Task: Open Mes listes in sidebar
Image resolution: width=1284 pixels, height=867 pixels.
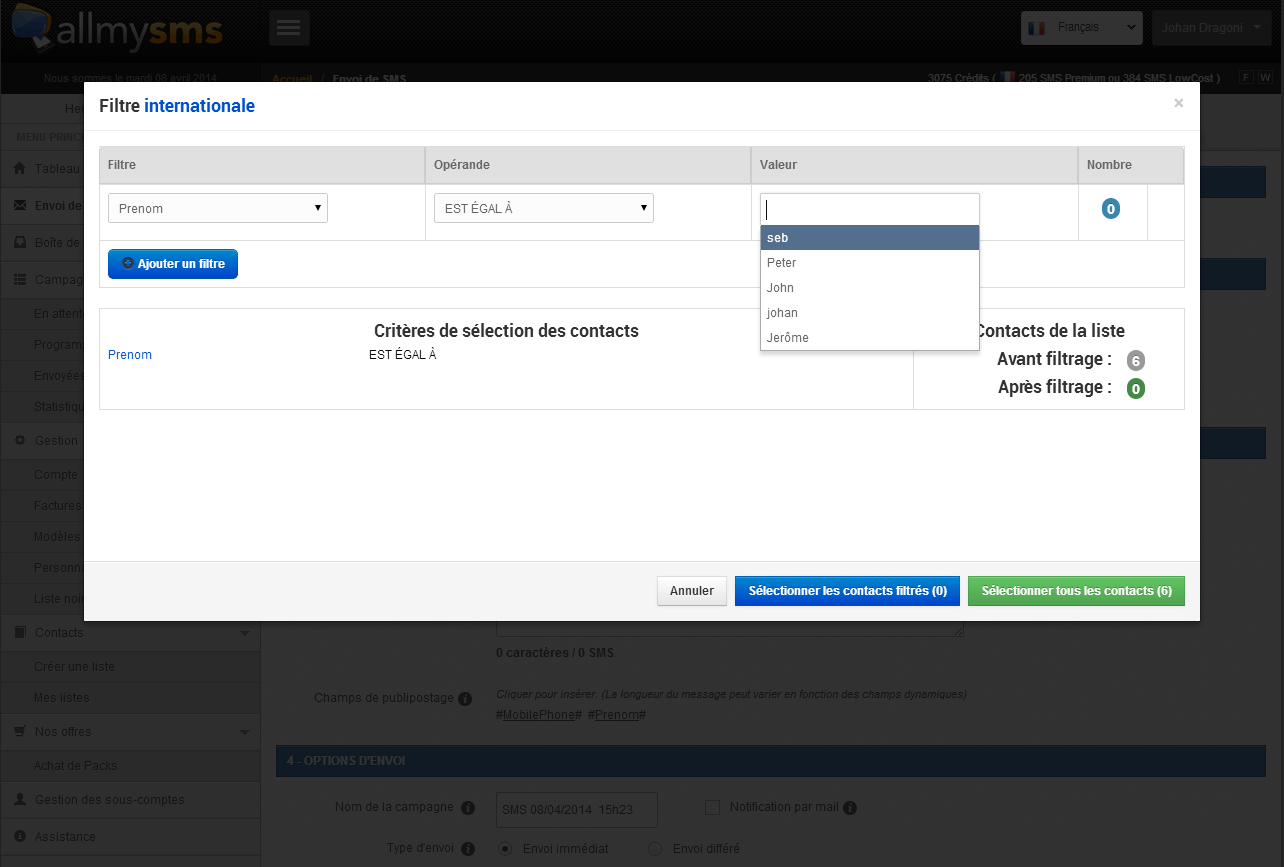Action: (61, 698)
